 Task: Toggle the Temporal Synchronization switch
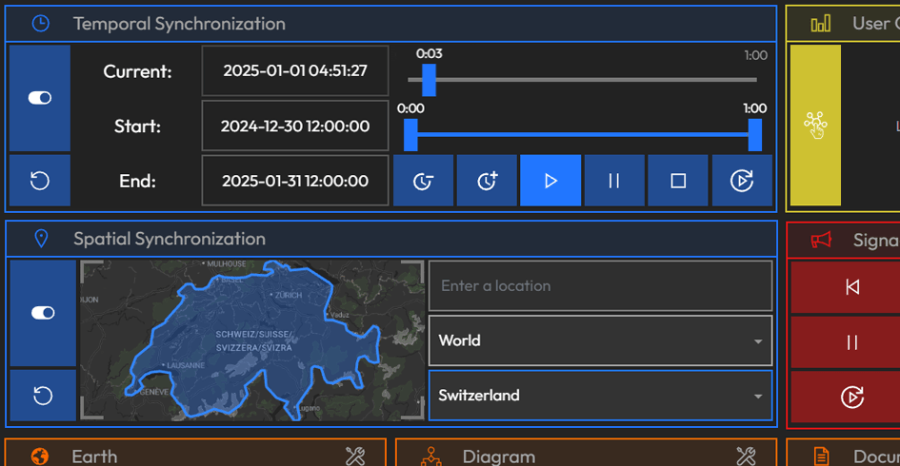tap(40, 98)
